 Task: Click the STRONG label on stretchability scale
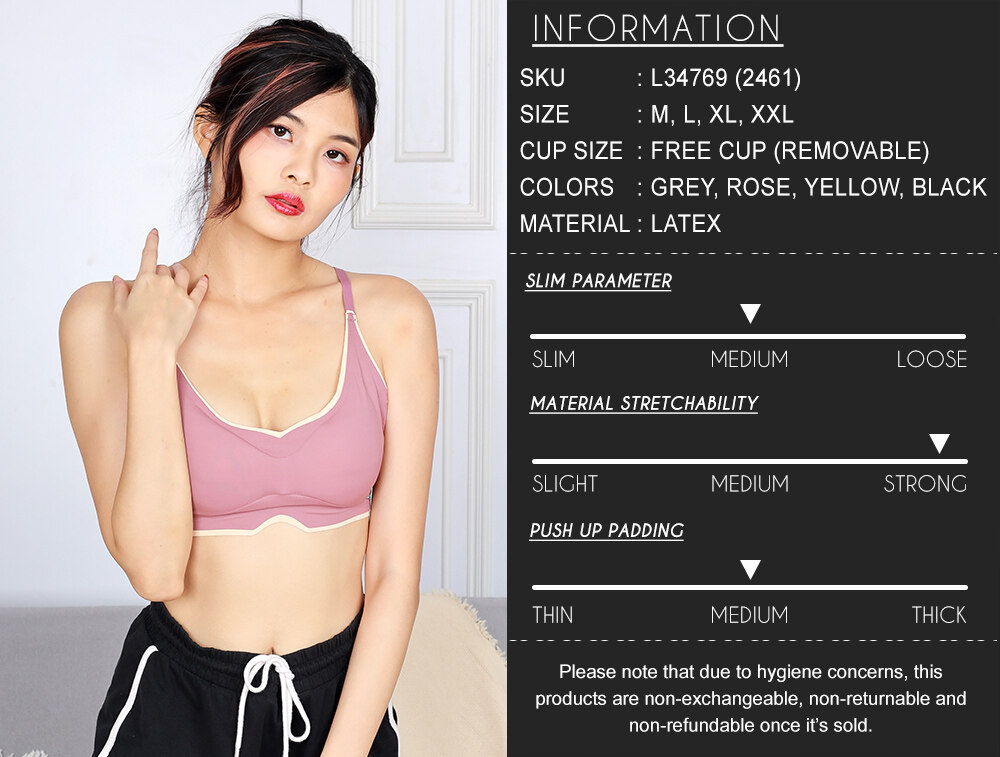point(925,484)
